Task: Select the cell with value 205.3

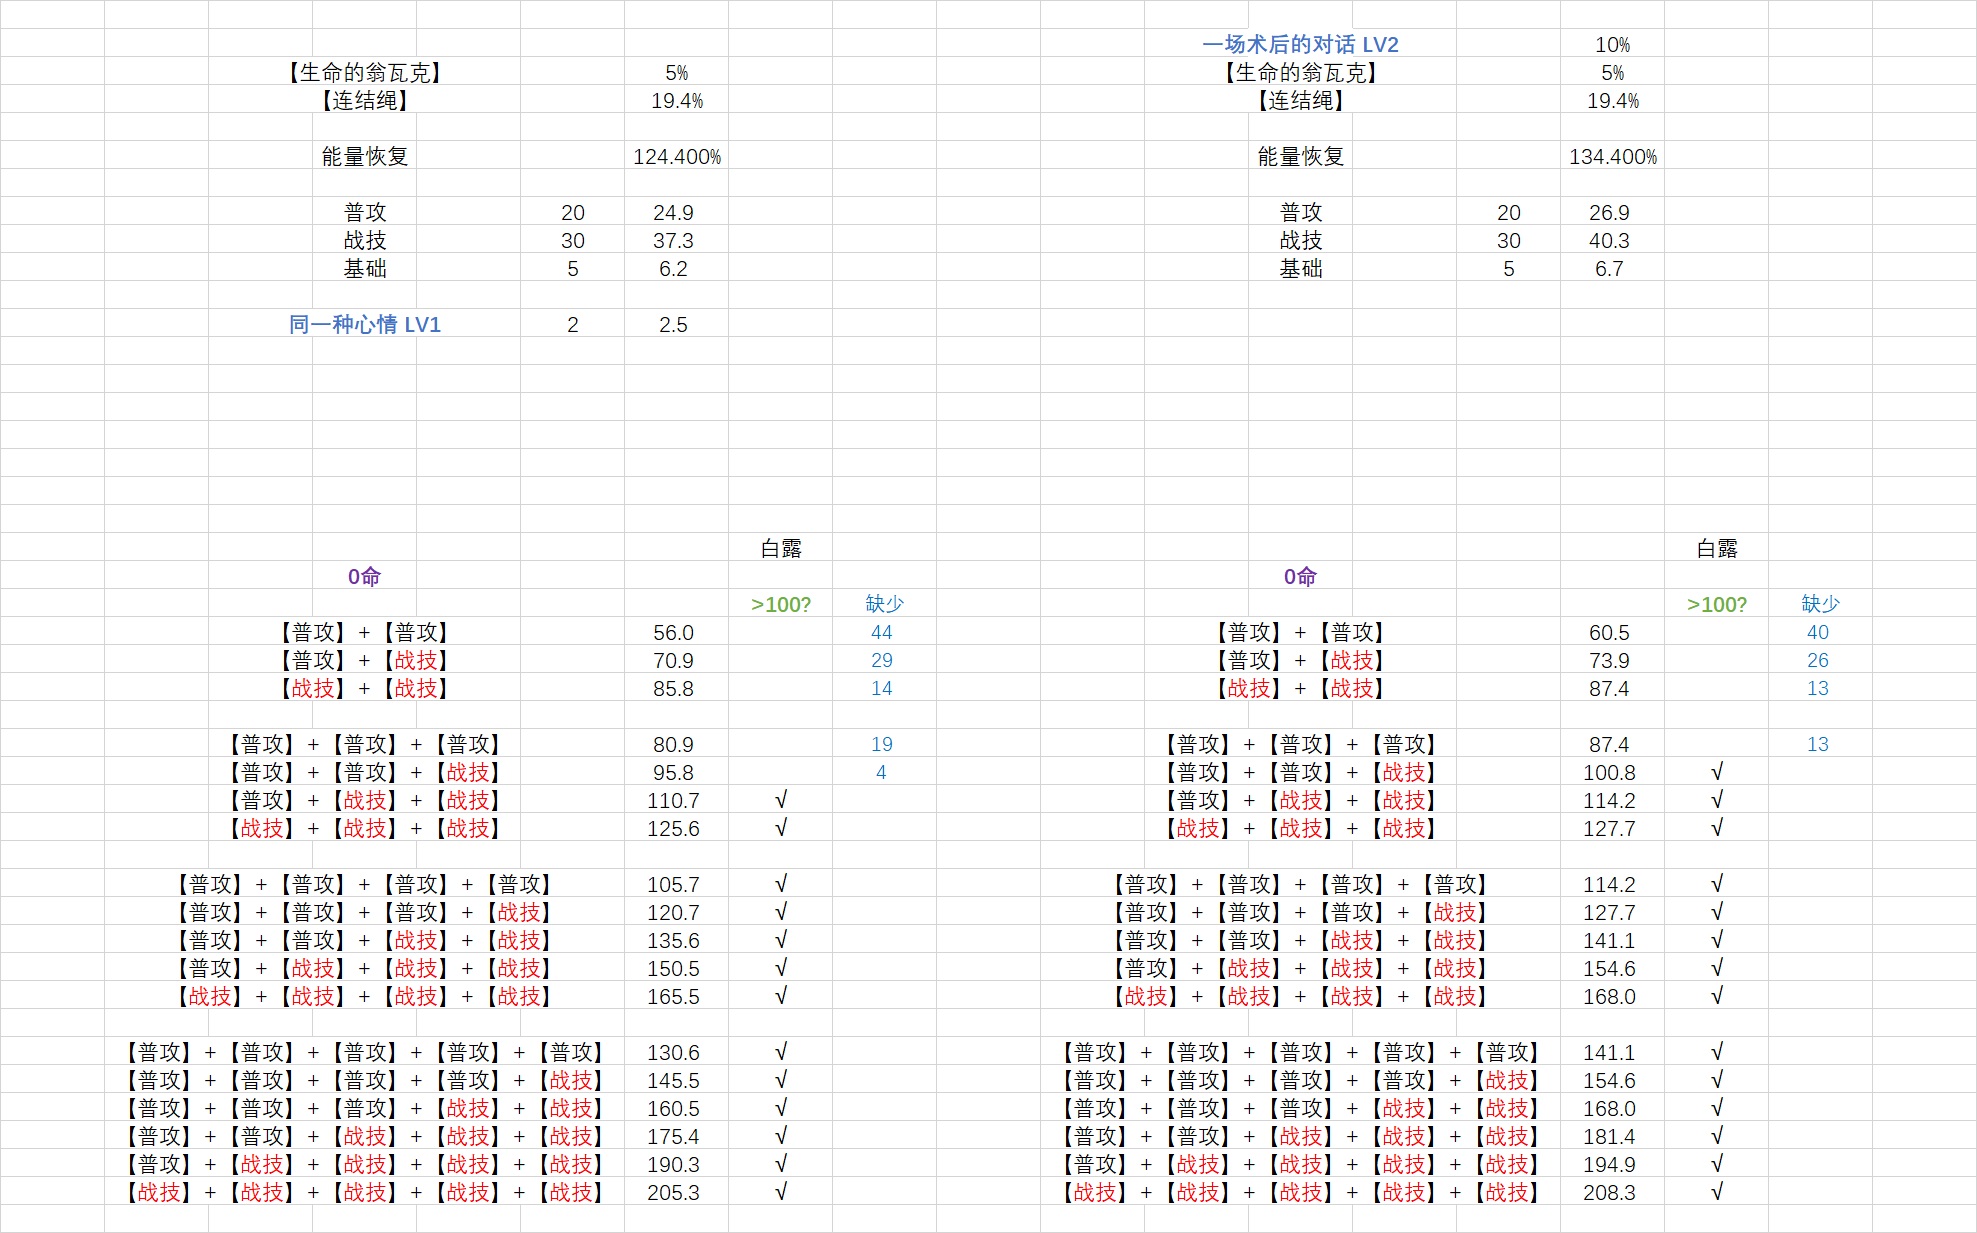Action: (673, 1192)
